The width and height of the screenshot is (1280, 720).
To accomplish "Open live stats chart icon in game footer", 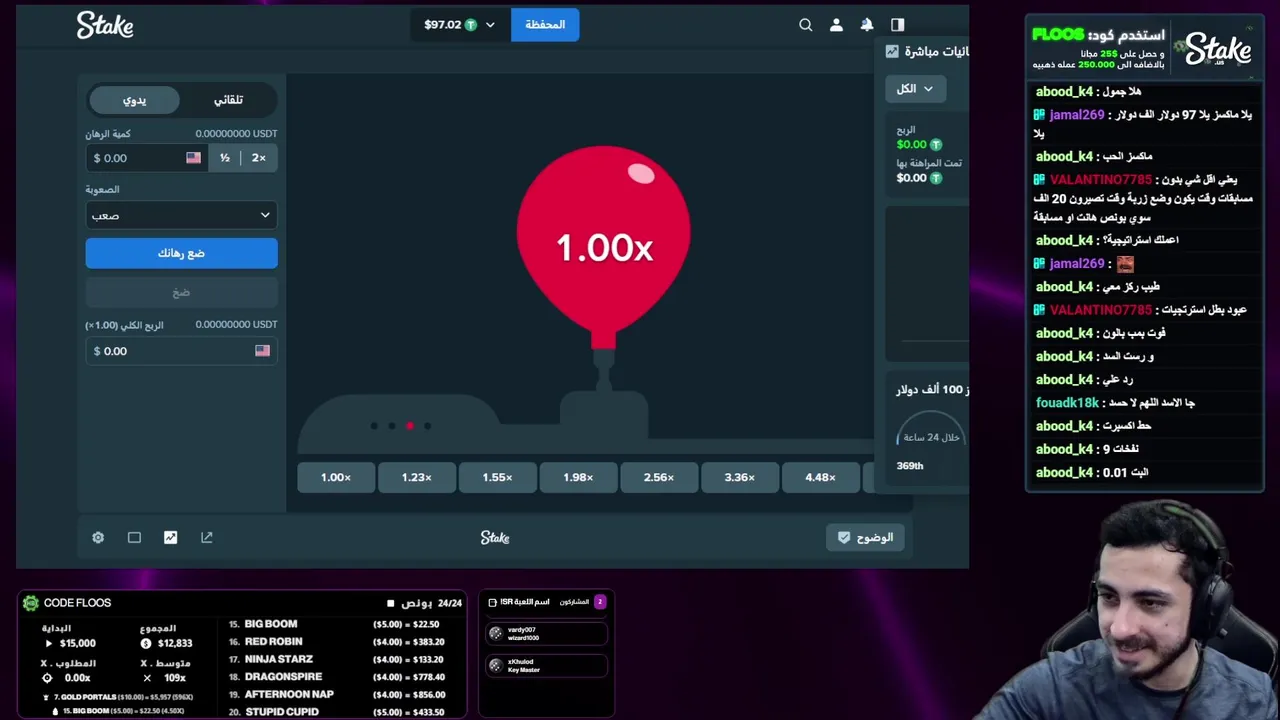I will tap(170, 537).
